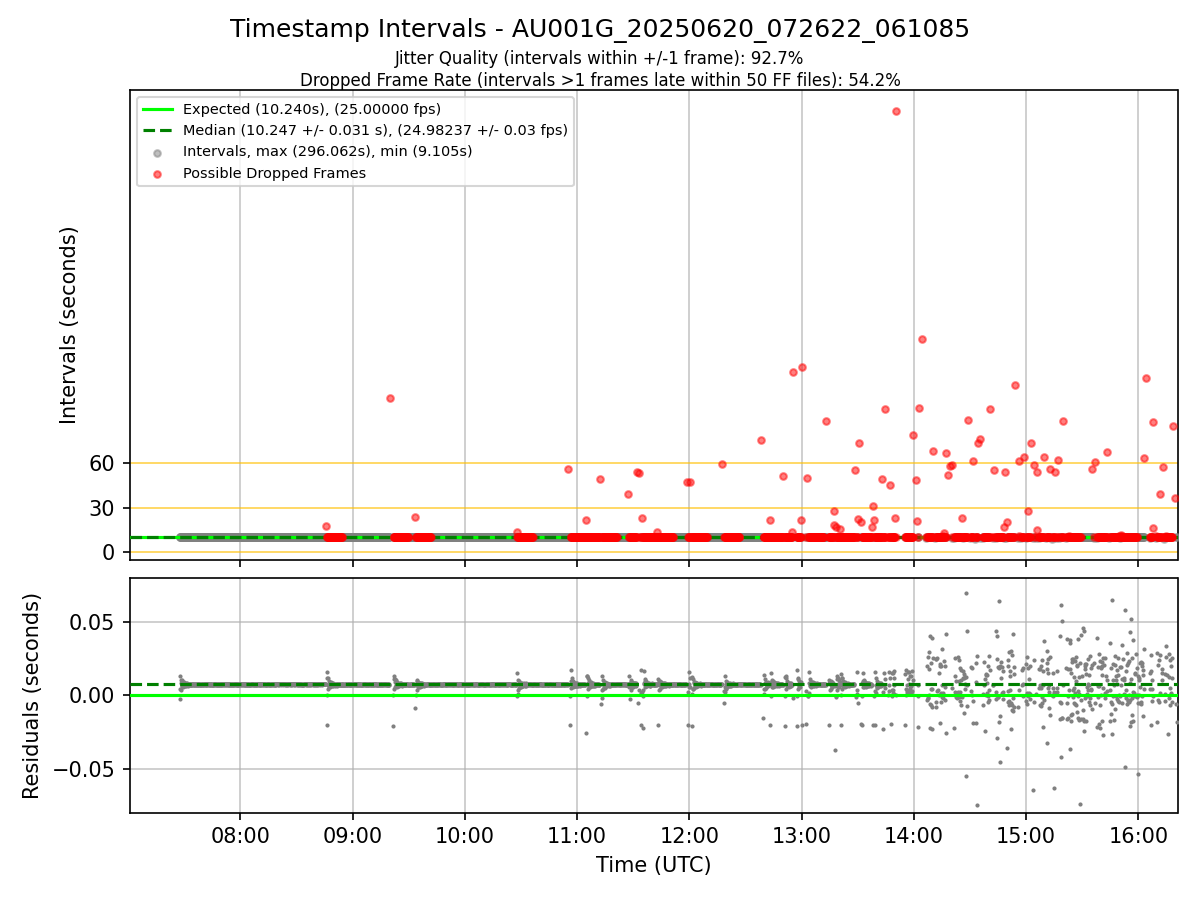Click the −0.05 residuals axis tick label
Screen dimensions: 1200x900
[87, 769]
